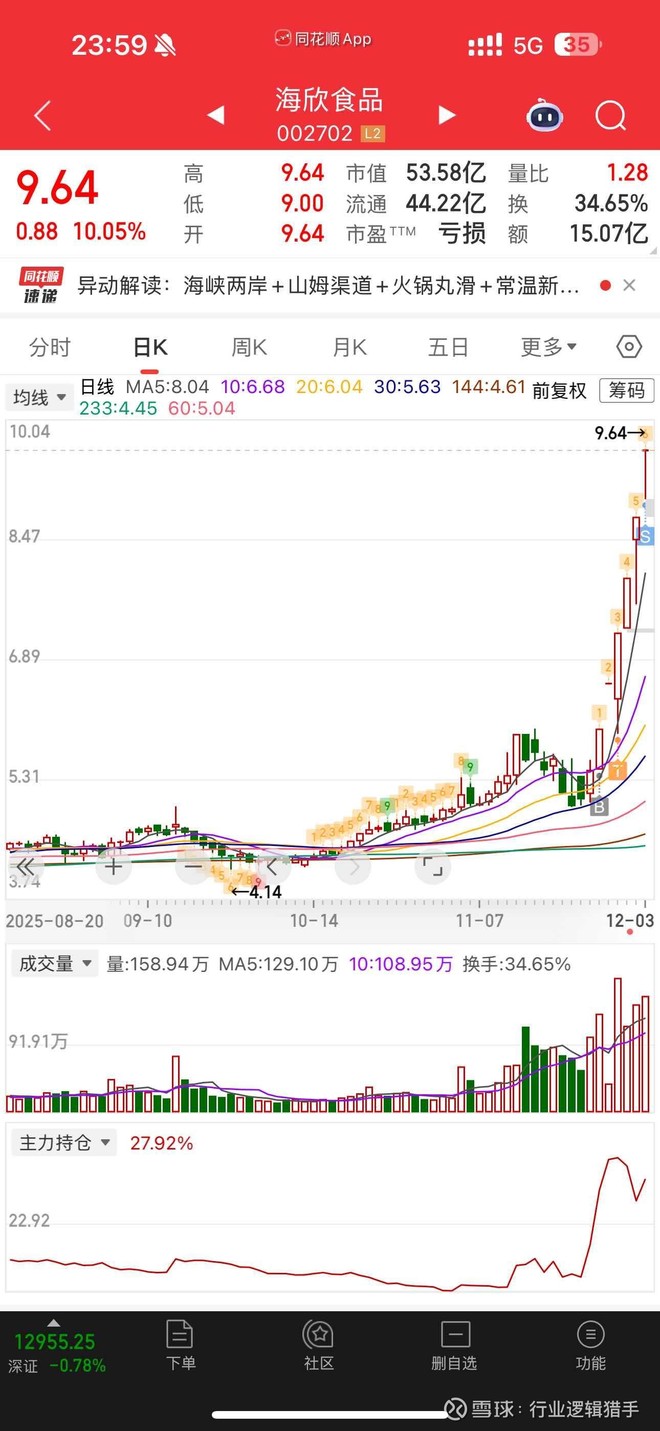
Task: Move chart left with chevron button
Action: pyautogui.click(x=272, y=867)
